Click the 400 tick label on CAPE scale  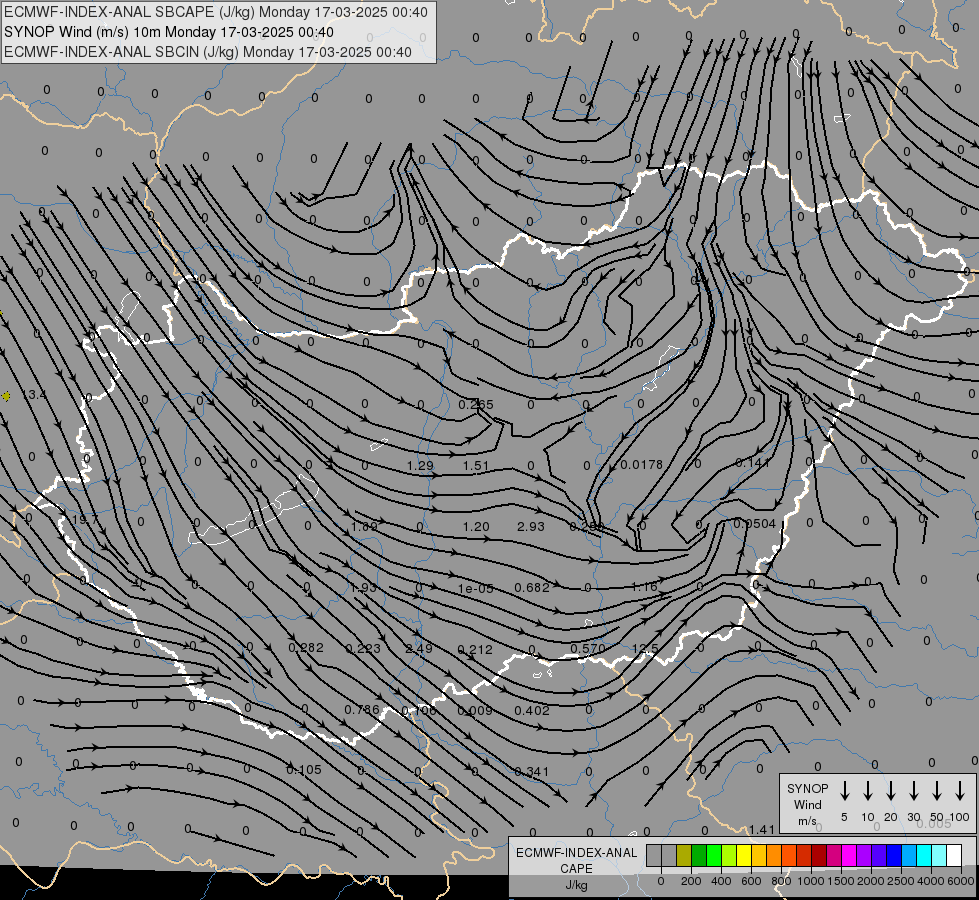721,881
